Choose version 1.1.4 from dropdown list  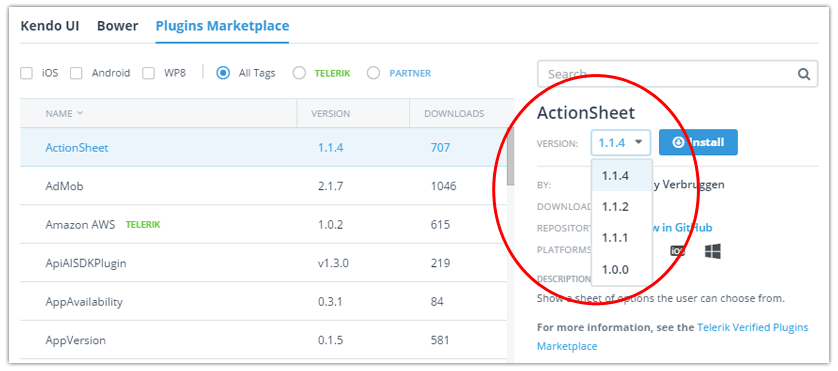coord(622,176)
